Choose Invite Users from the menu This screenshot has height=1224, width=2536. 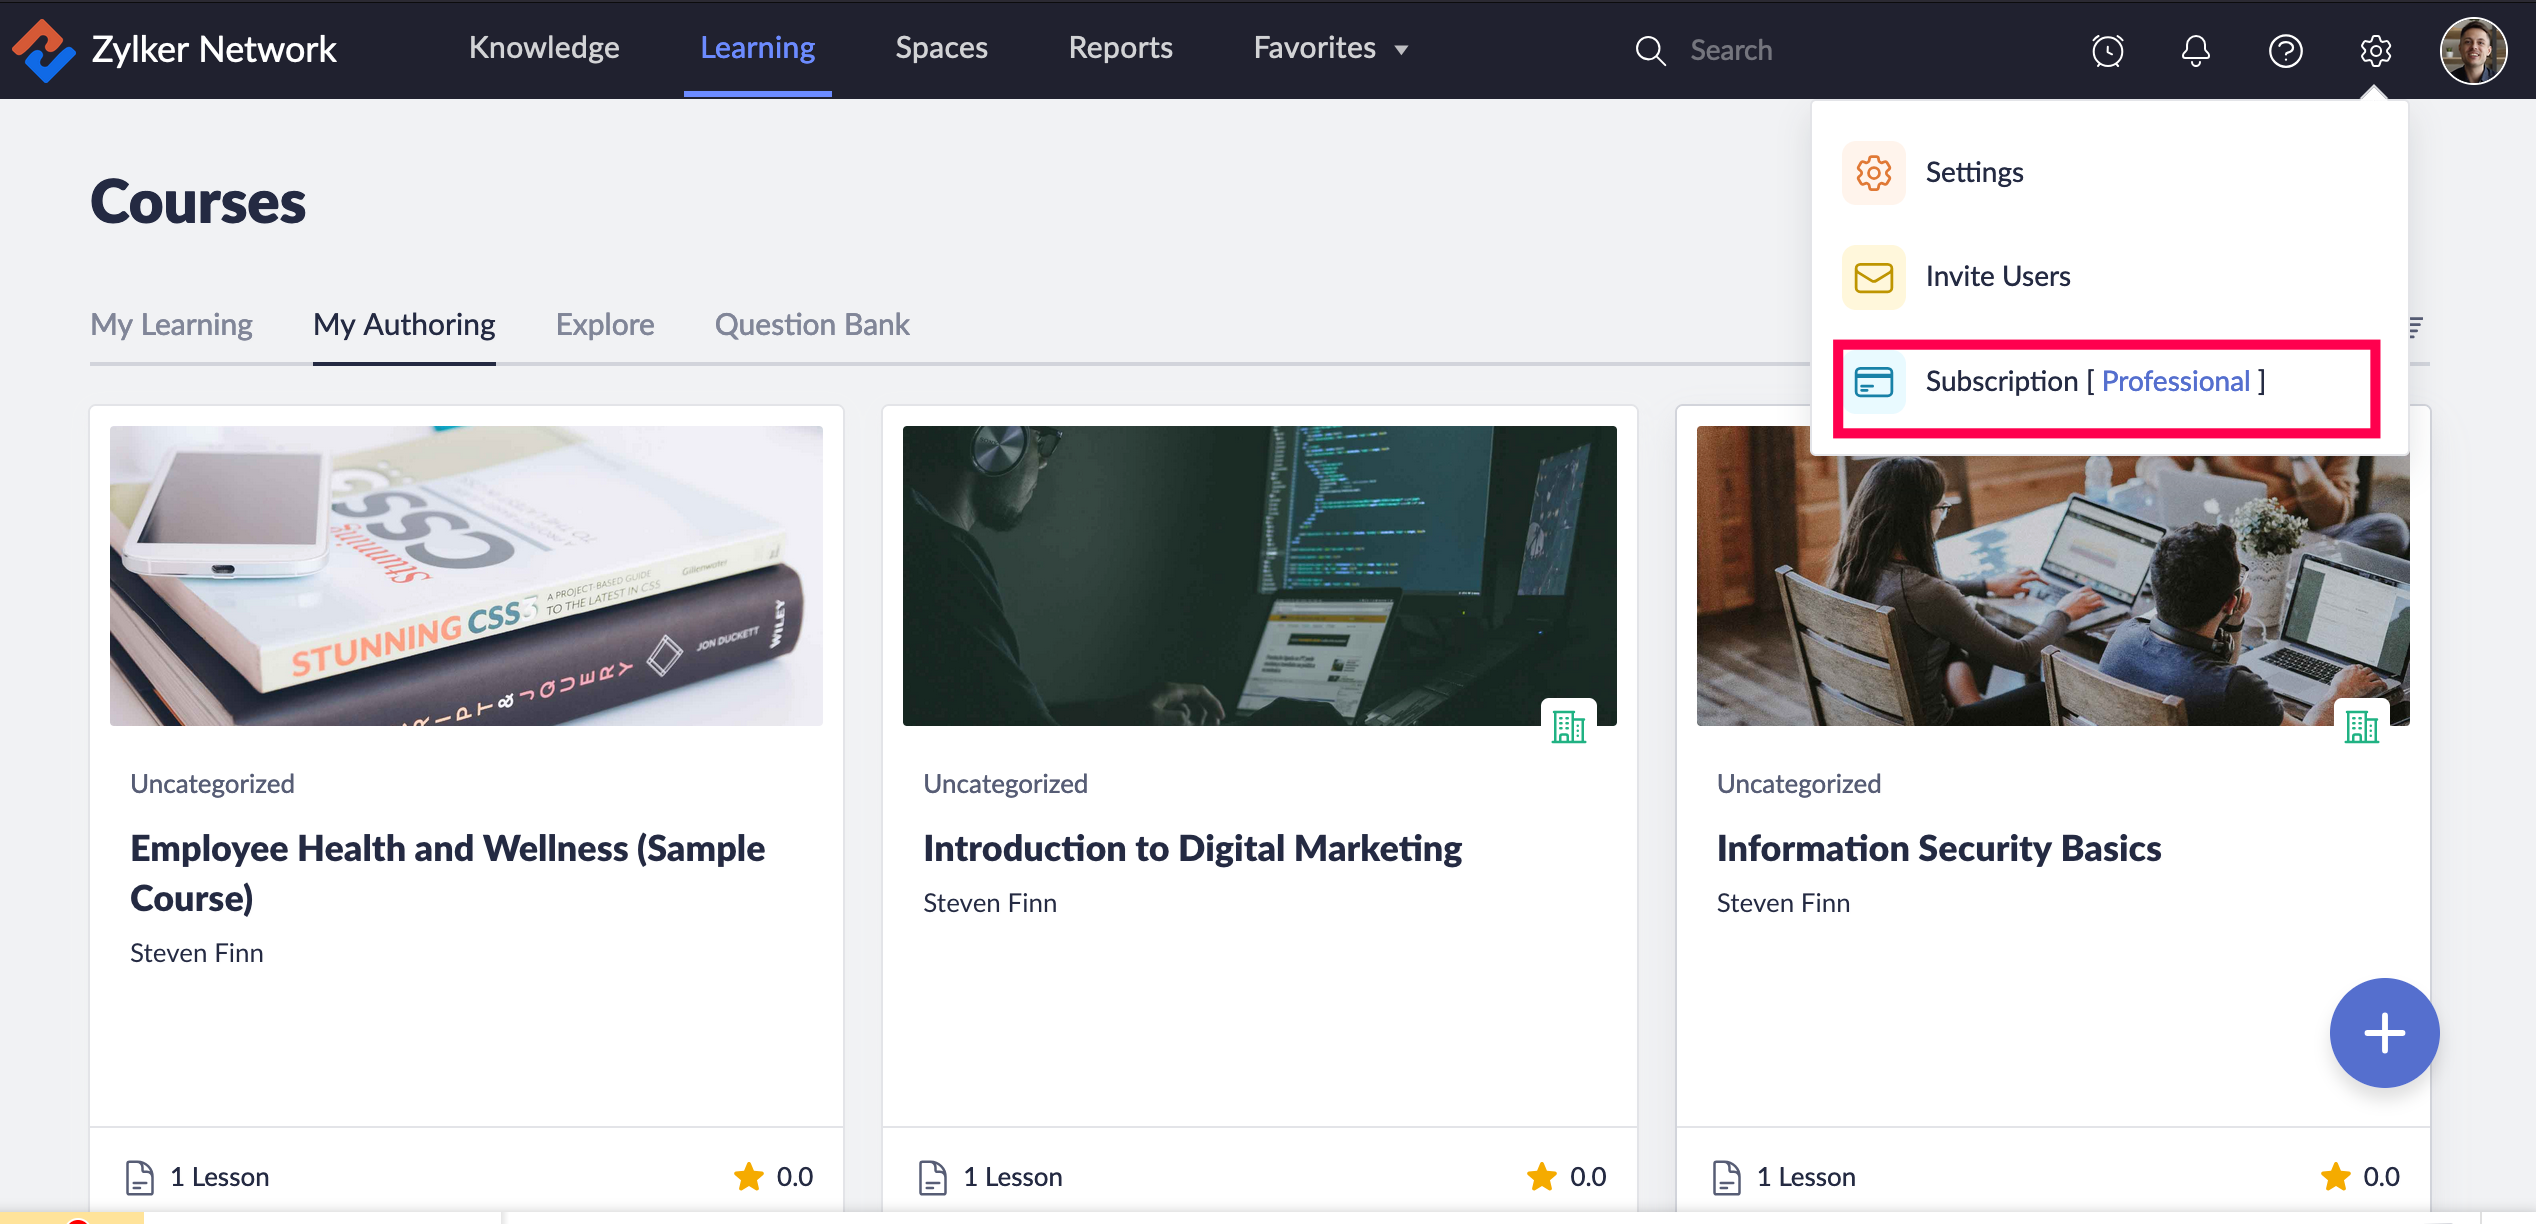click(x=1997, y=276)
